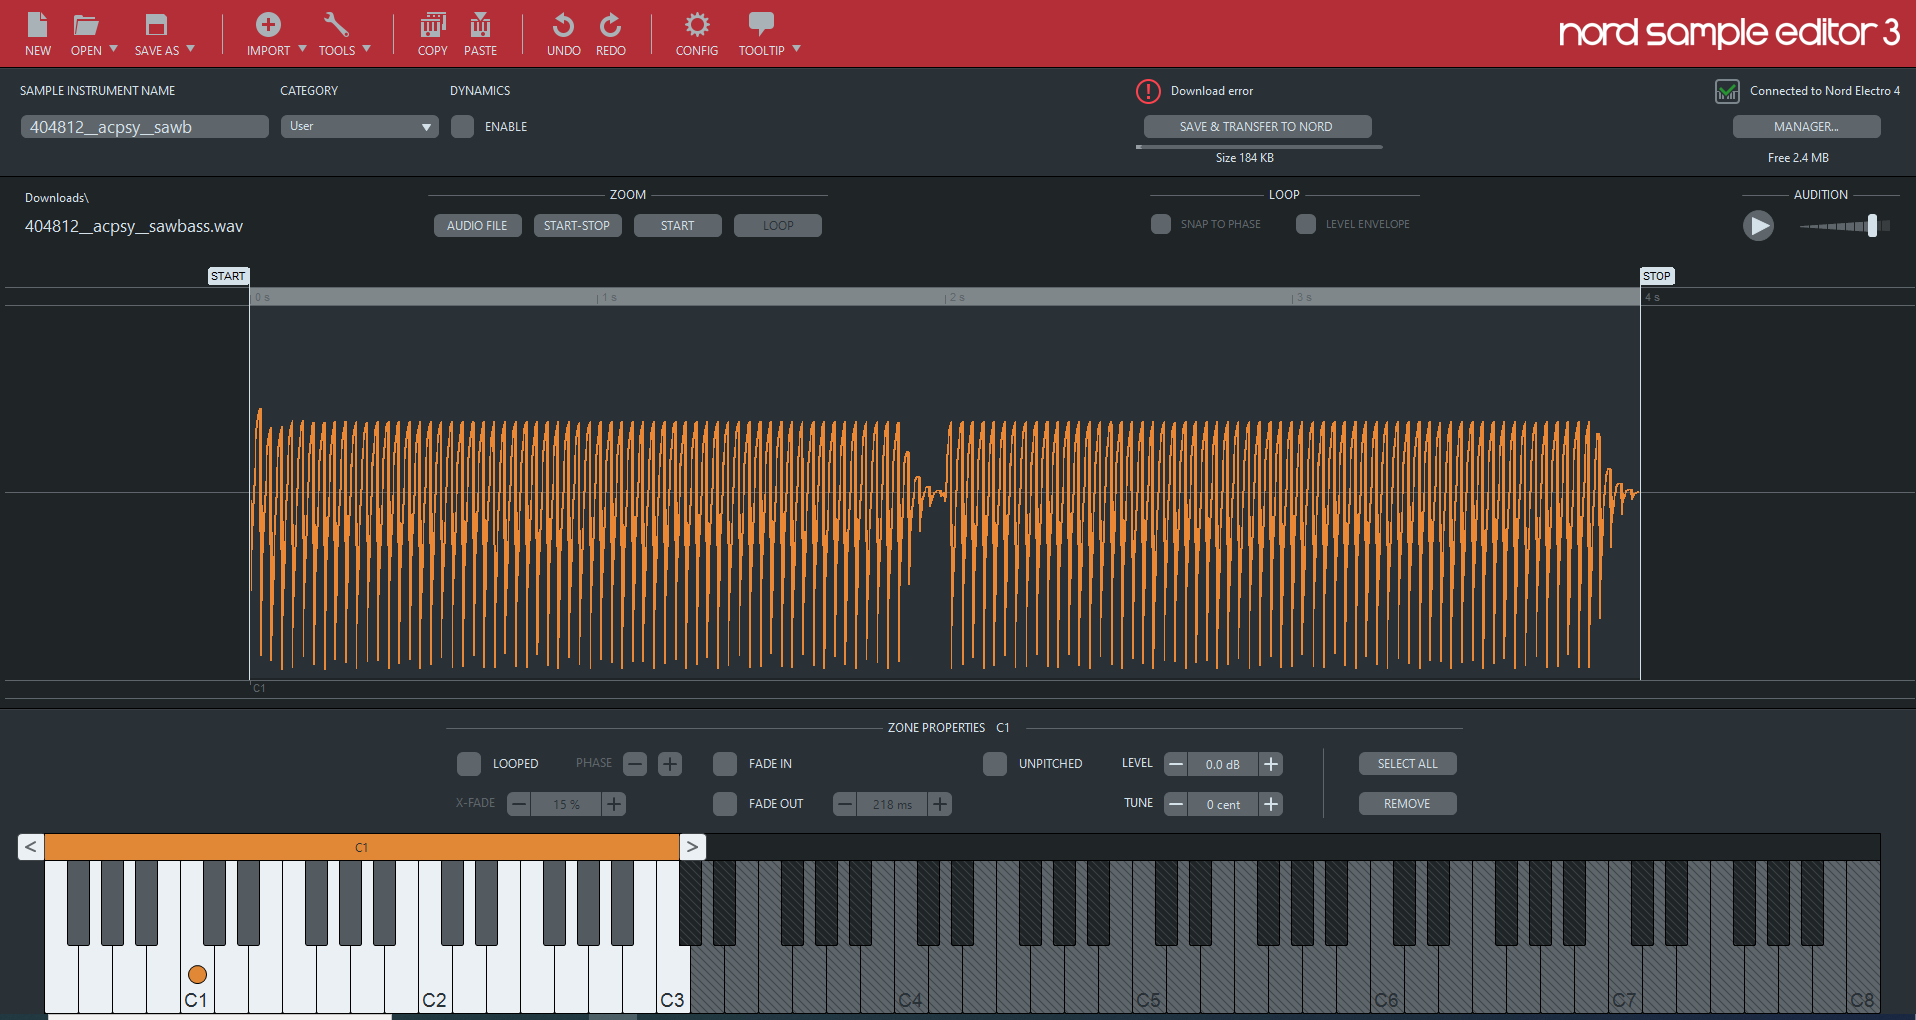This screenshot has width=1916, height=1020.
Task: Expand the Open menu arrow
Action: tap(113, 49)
